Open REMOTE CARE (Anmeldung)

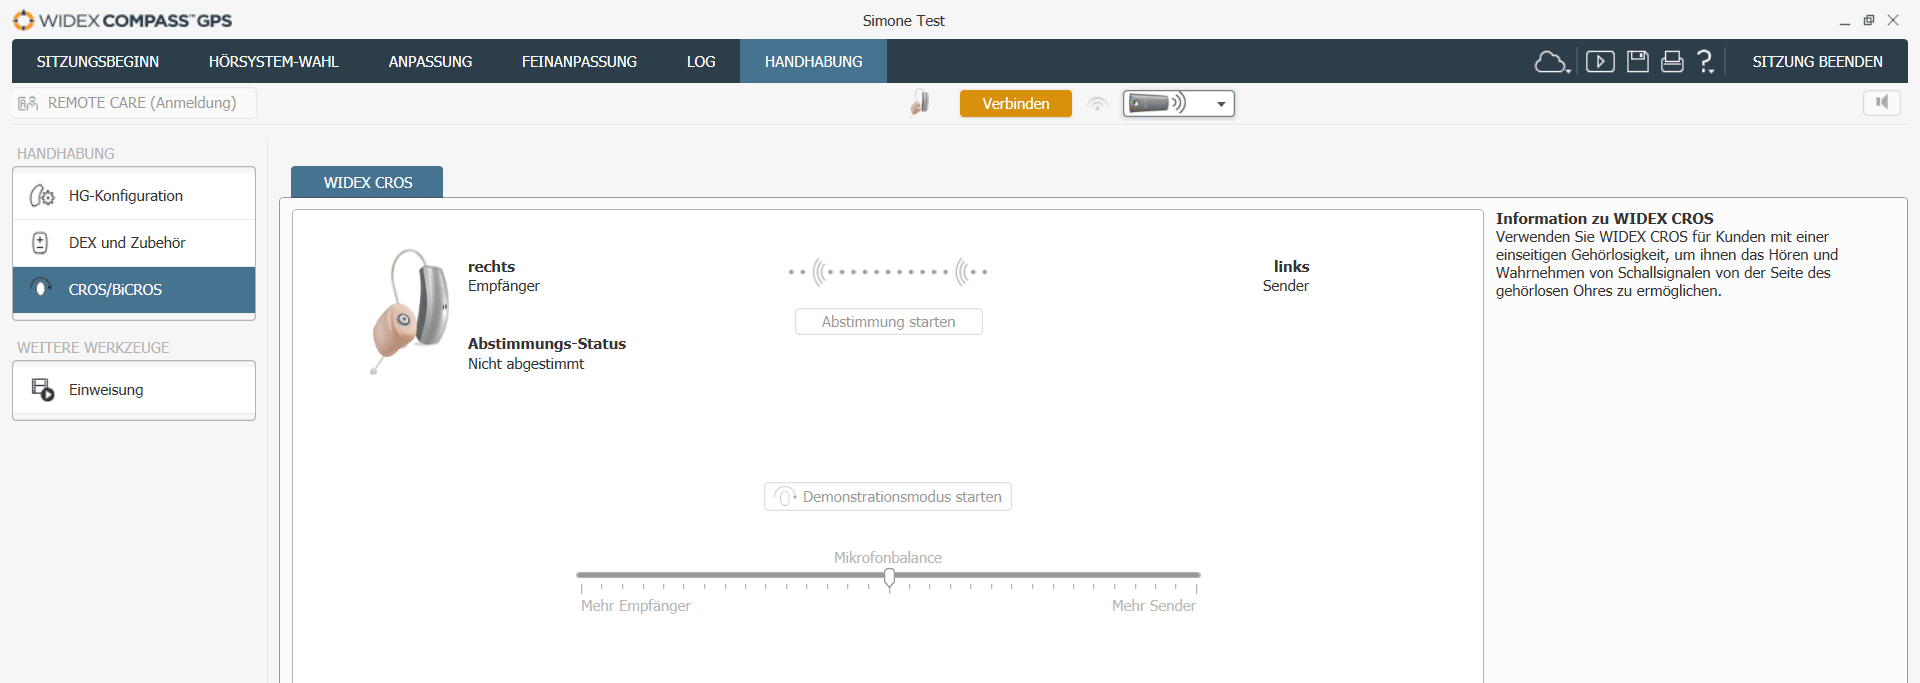(x=134, y=103)
